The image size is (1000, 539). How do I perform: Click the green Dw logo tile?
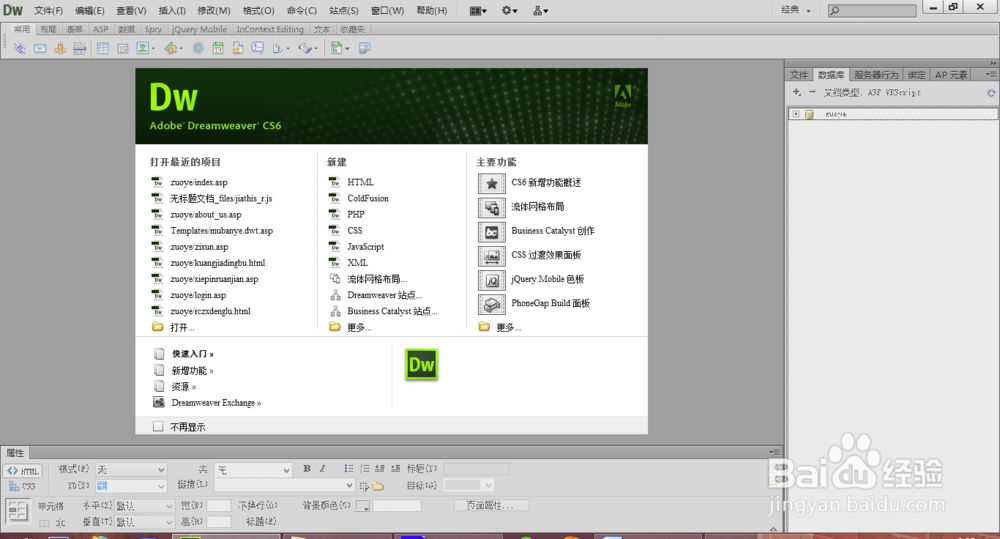coord(422,364)
